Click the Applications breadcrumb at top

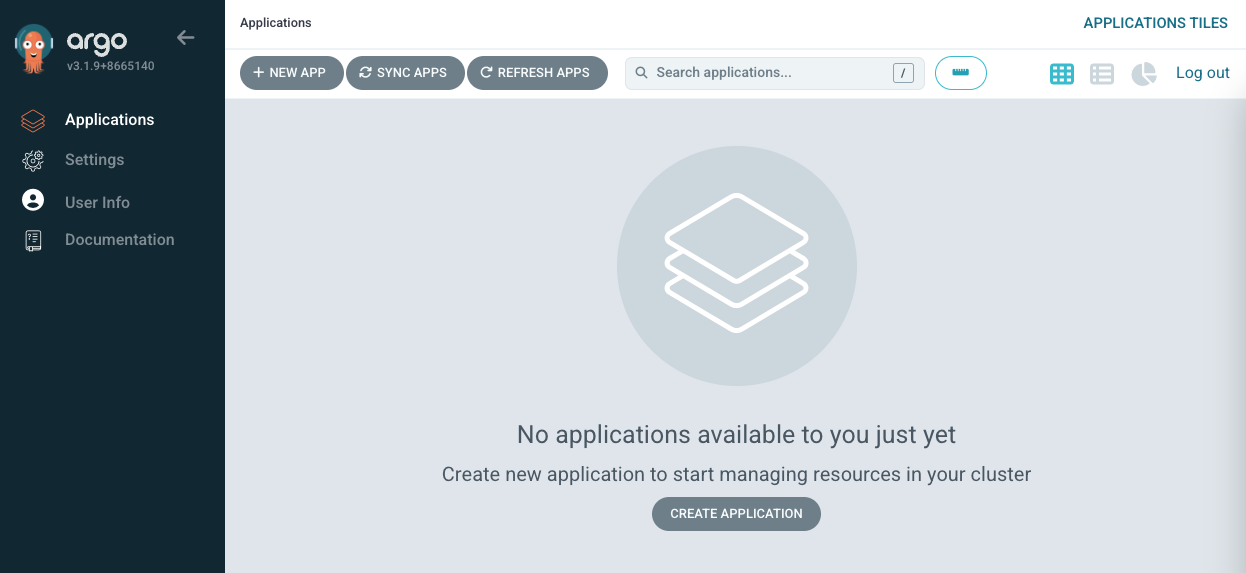coord(276,23)
